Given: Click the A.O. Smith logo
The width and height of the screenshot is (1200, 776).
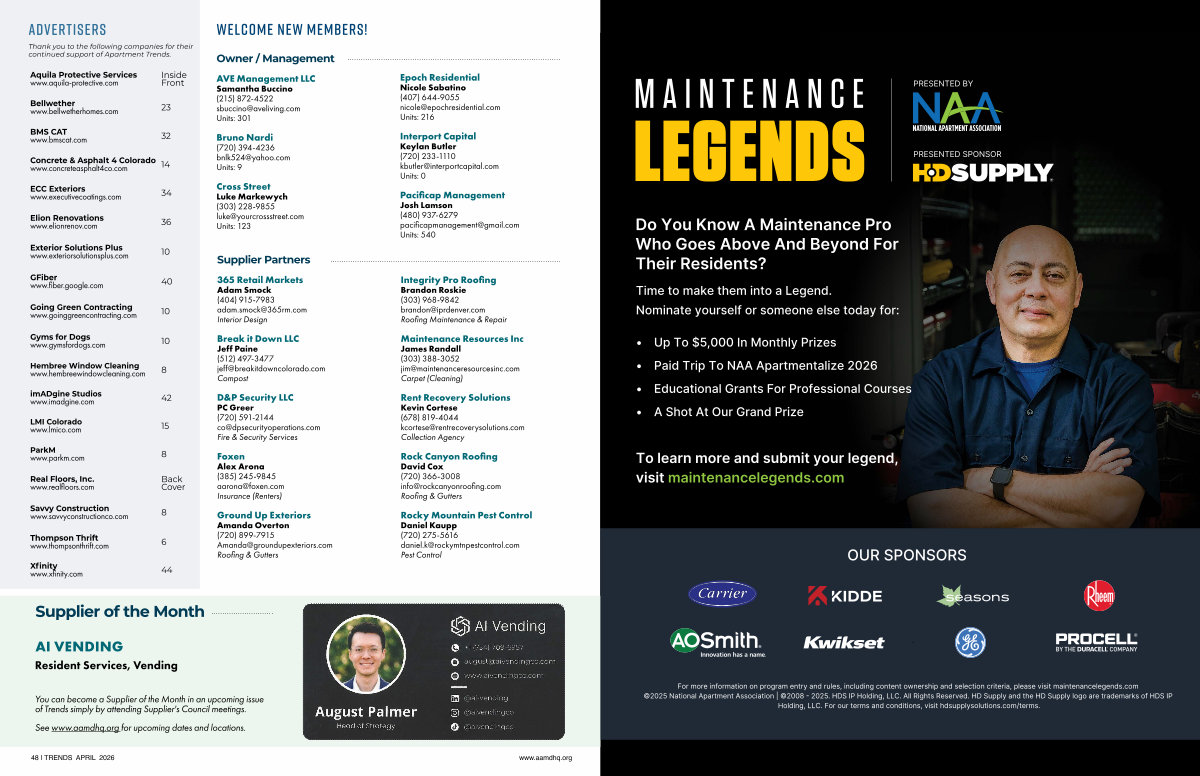Looking at the screenshot, I should coord(717,642).
